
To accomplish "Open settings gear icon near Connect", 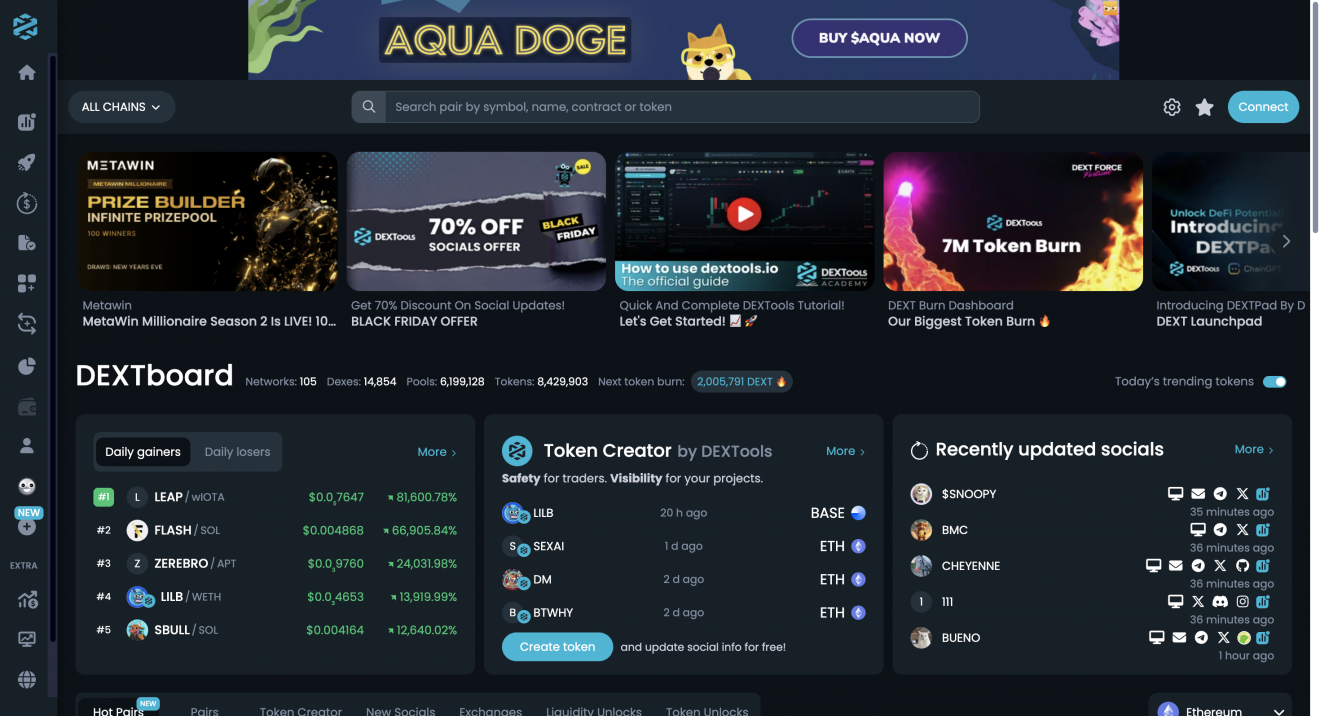I will tap(1172, 107).
